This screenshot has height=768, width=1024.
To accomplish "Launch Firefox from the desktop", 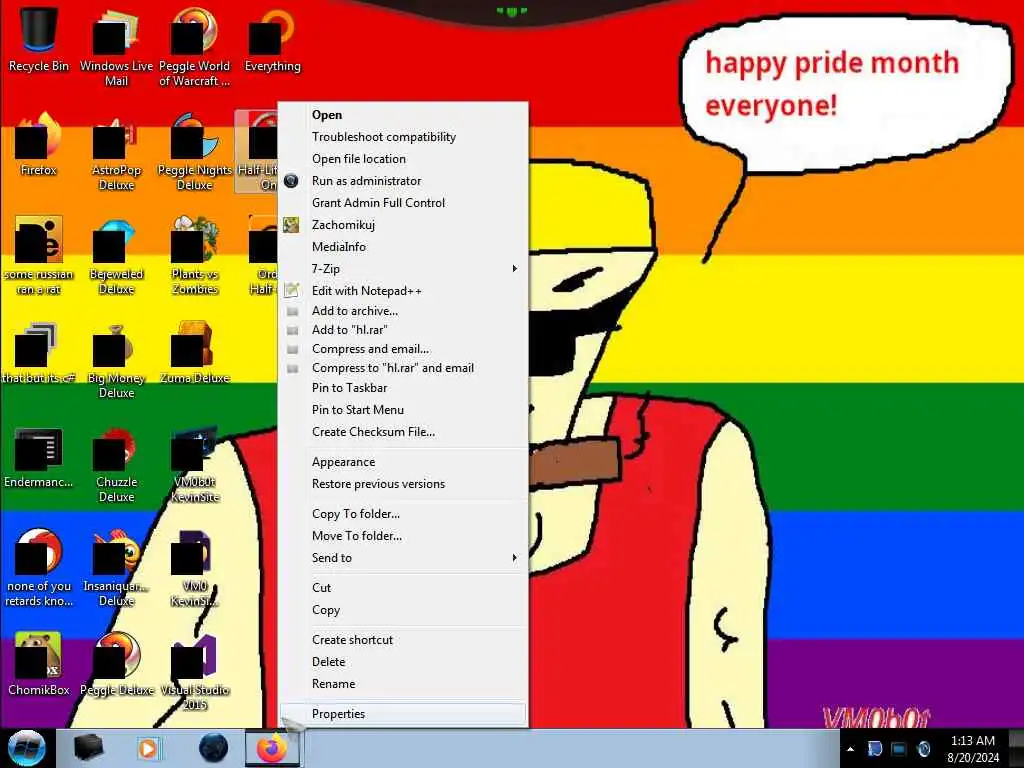I will pos(38,144).
